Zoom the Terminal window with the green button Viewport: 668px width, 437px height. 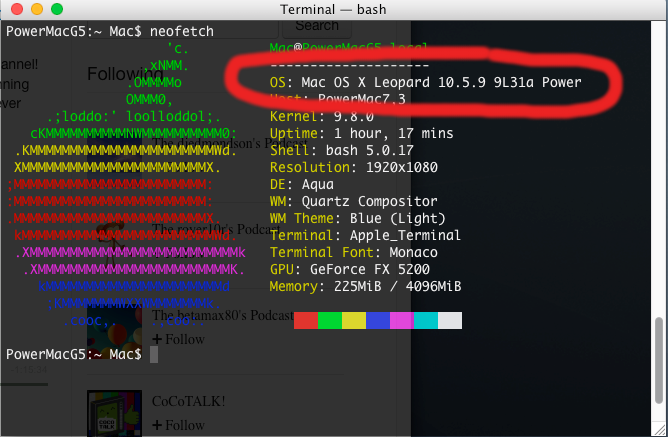57,9
